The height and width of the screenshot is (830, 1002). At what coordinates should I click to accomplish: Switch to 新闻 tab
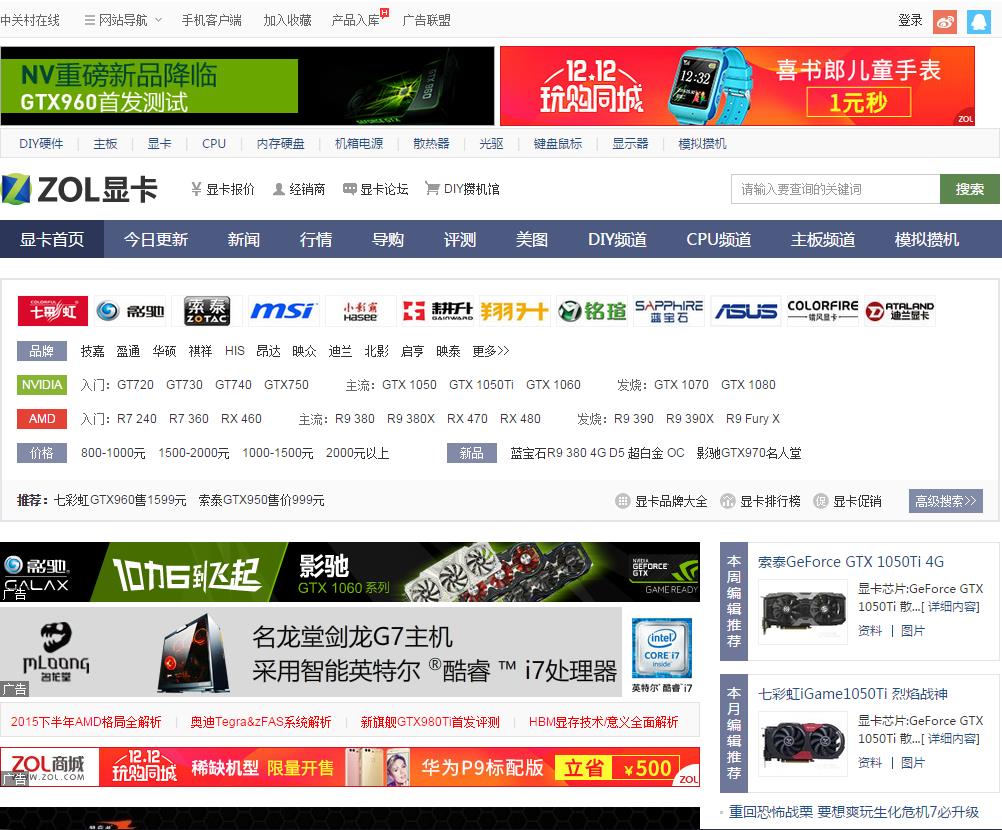click(x=243, y=240)
